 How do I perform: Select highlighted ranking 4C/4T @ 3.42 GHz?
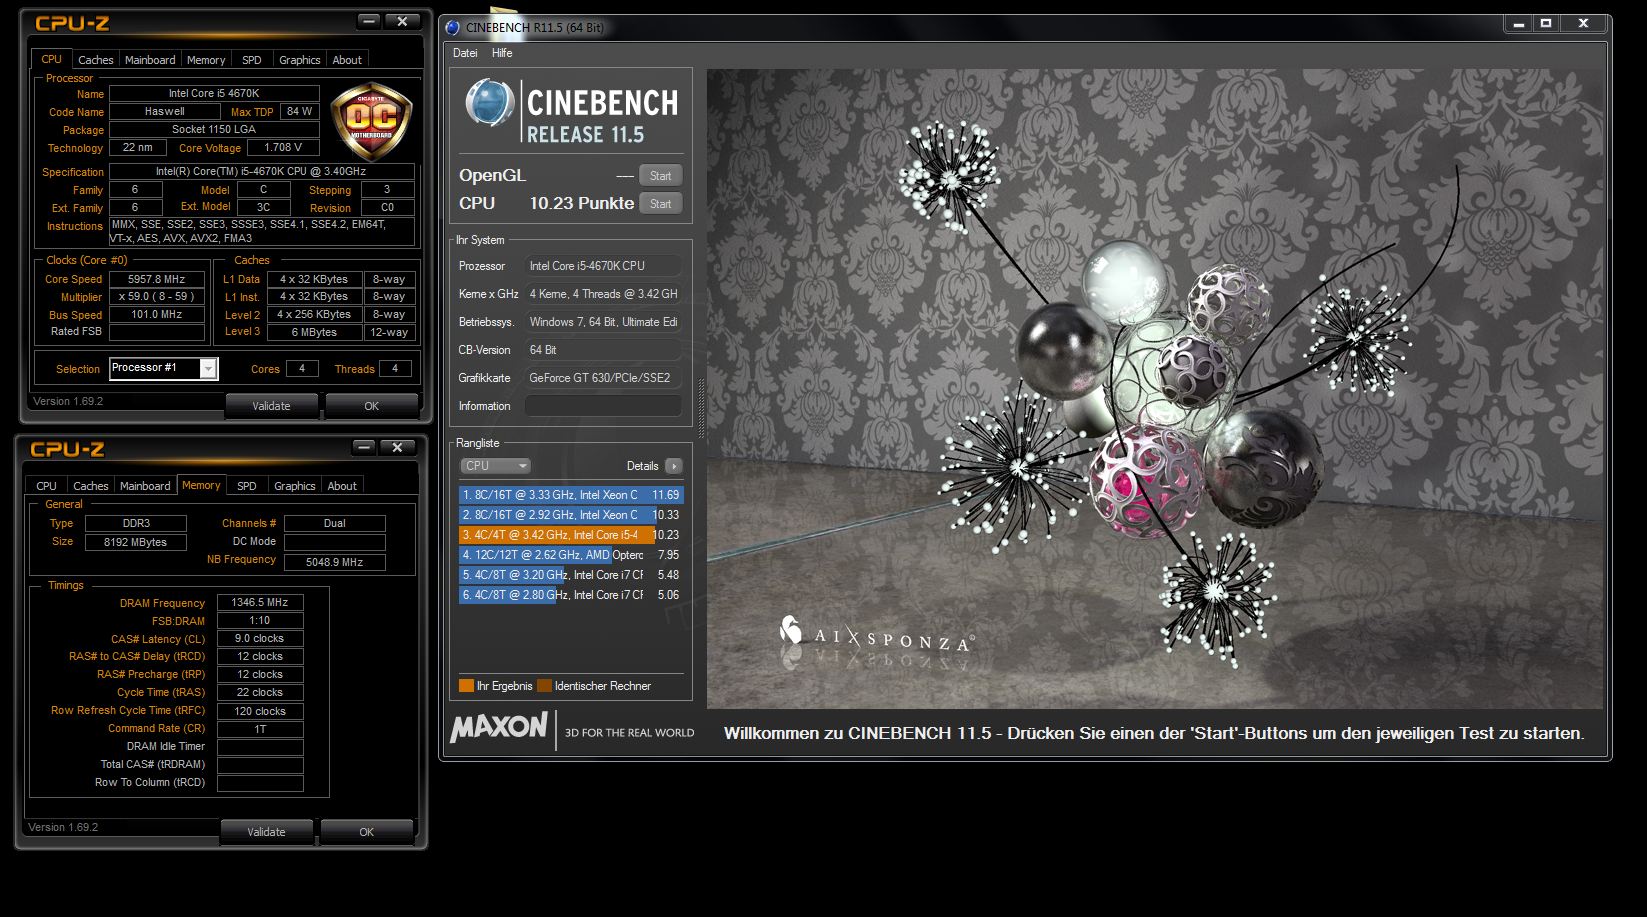(571, 535)
